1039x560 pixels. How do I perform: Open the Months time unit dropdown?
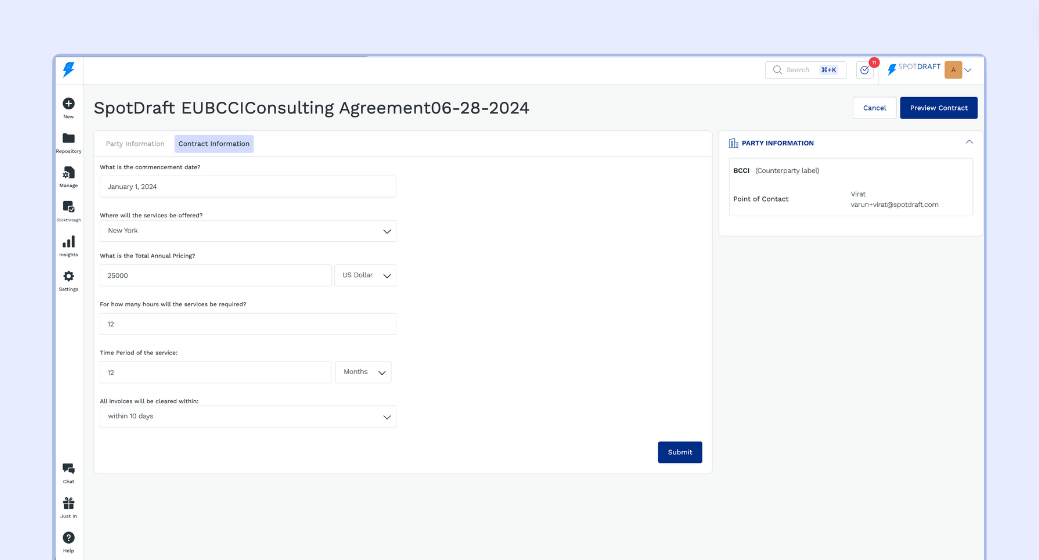click(363, 372)
